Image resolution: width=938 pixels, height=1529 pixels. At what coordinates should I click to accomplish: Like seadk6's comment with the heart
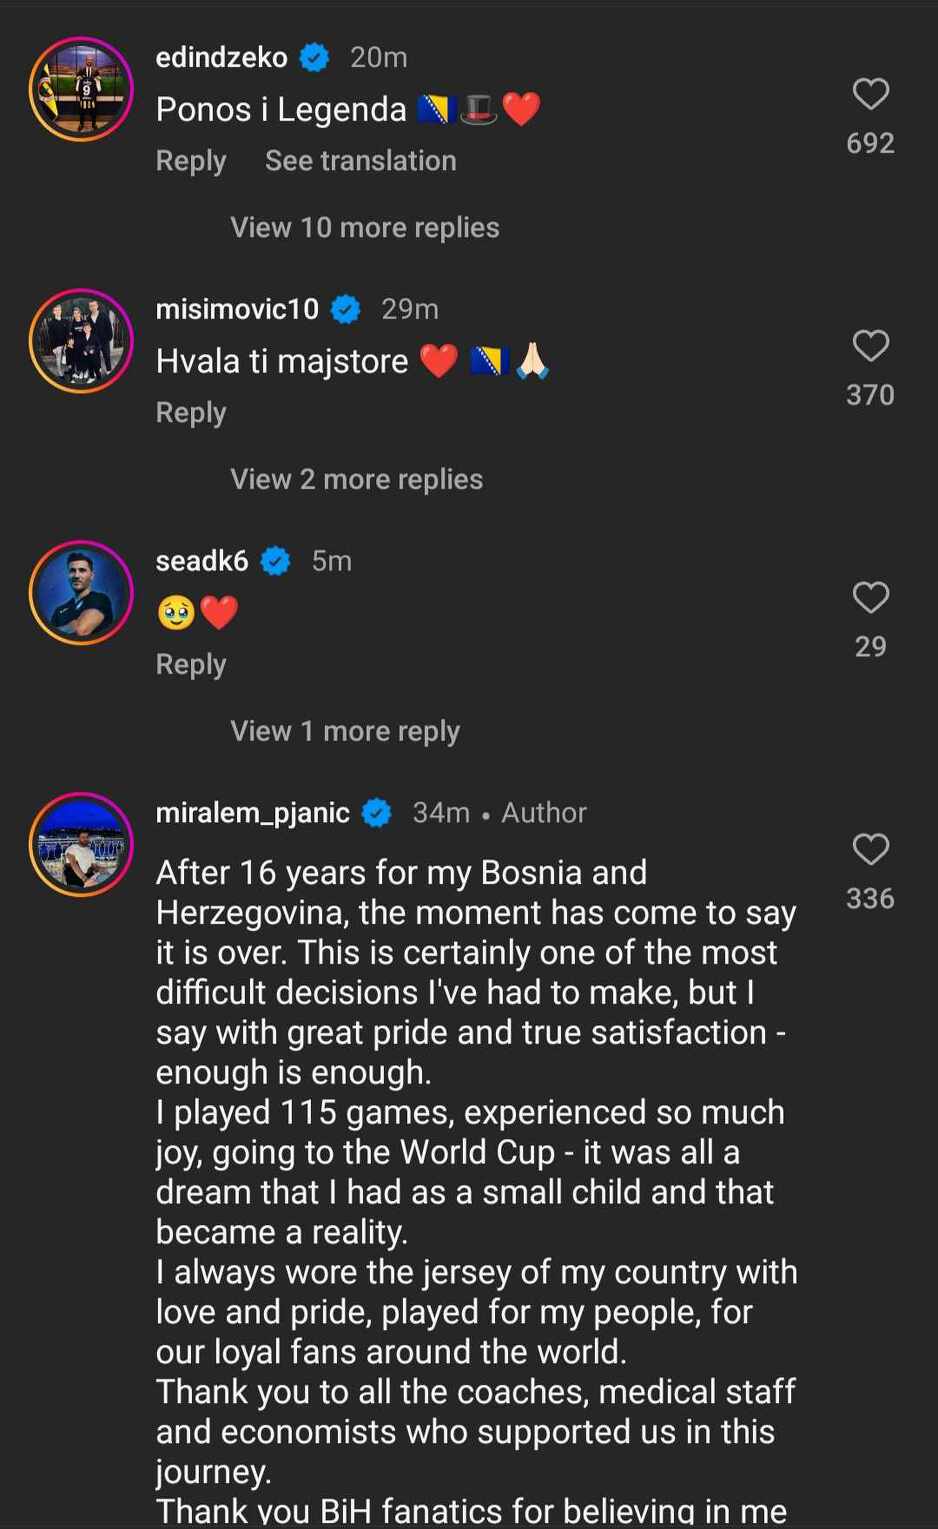pos(870,598)
